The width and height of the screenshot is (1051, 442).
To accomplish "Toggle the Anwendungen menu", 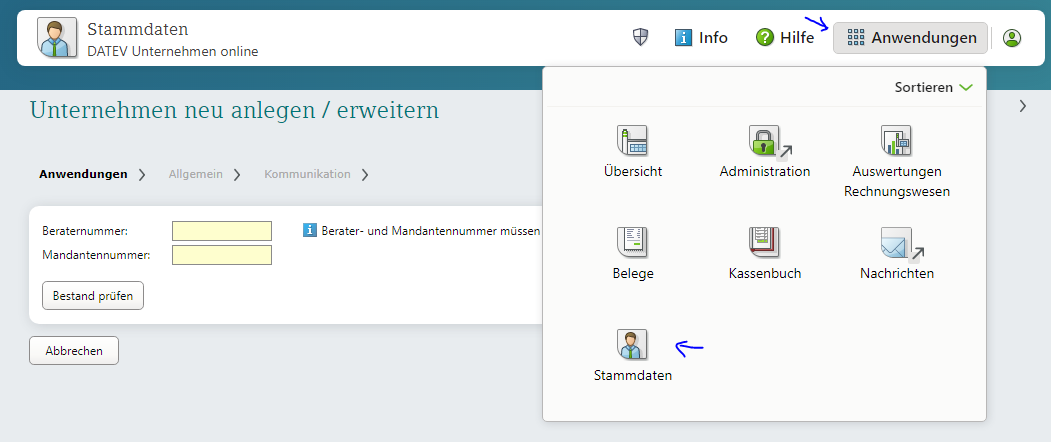I will [910, 38].
